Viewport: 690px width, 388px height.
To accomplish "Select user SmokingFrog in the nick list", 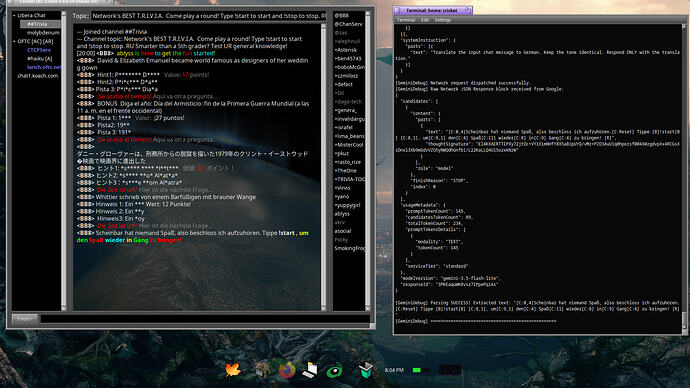I will (x=349, y=249).
